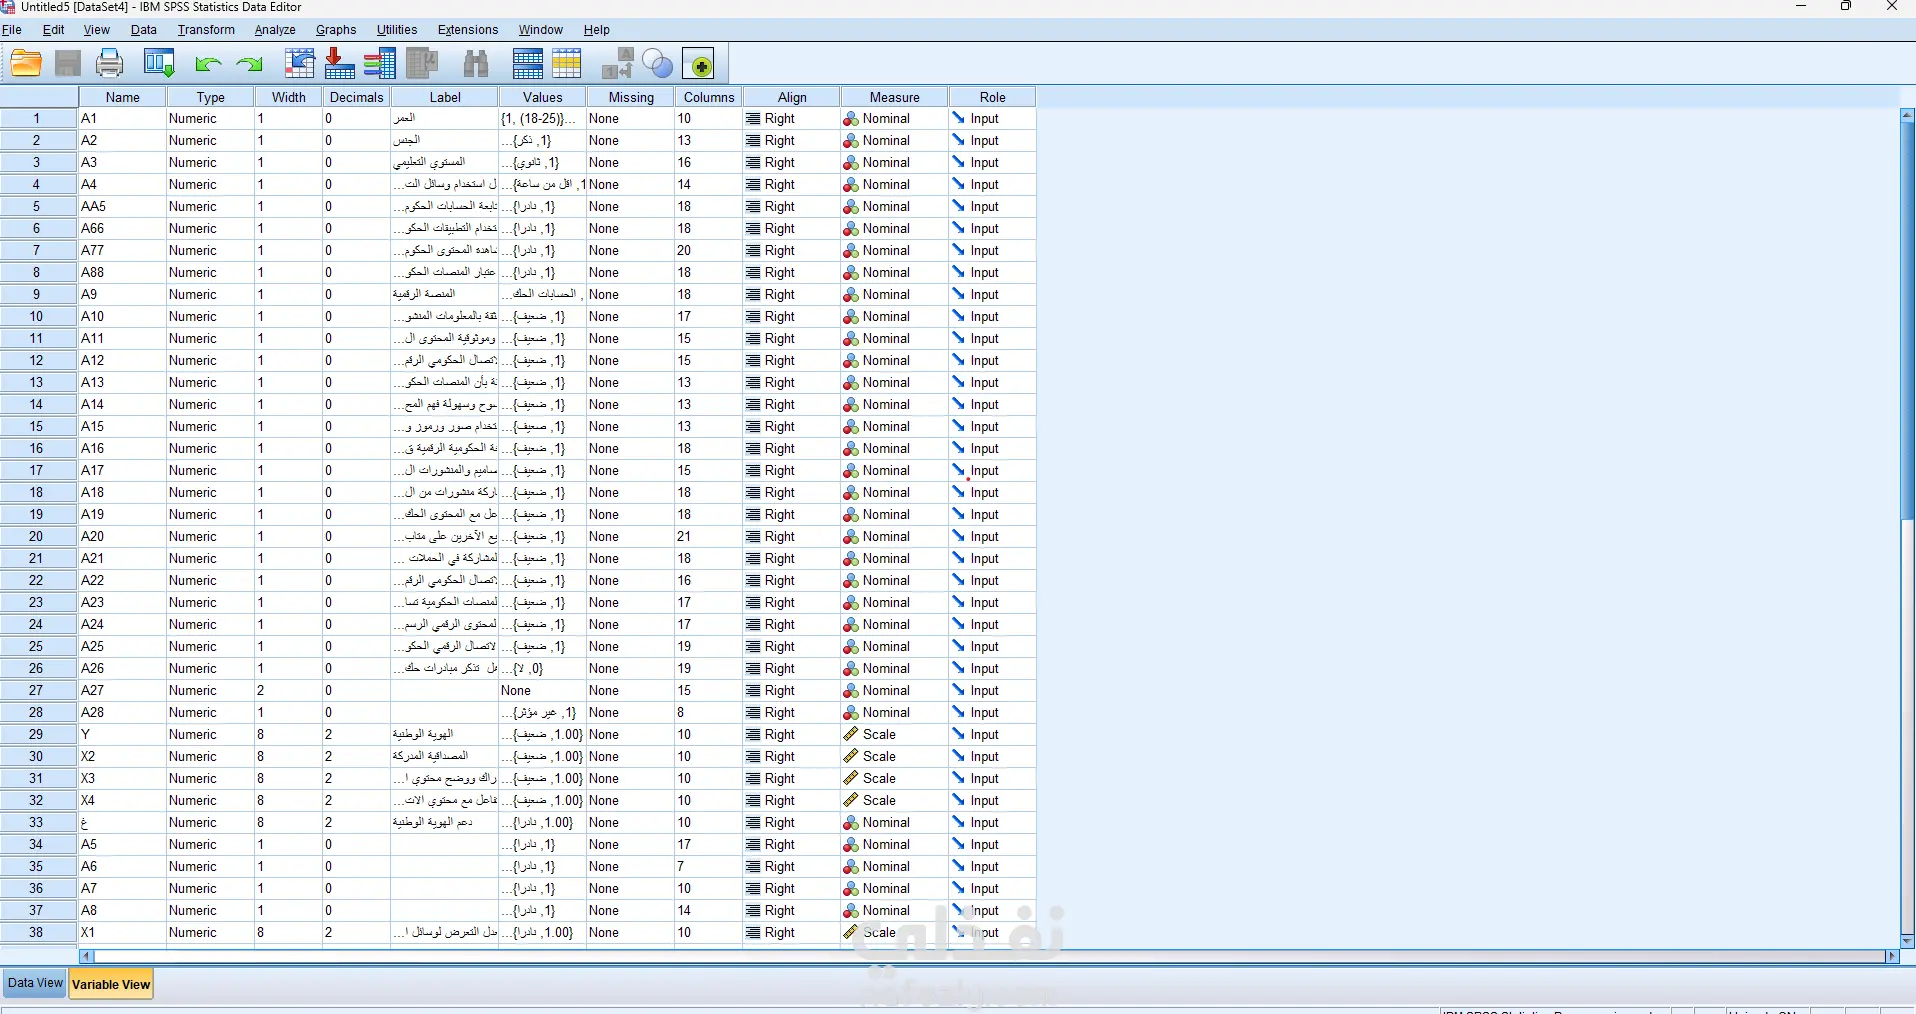Select the variable name cell X3

(123, 779)
